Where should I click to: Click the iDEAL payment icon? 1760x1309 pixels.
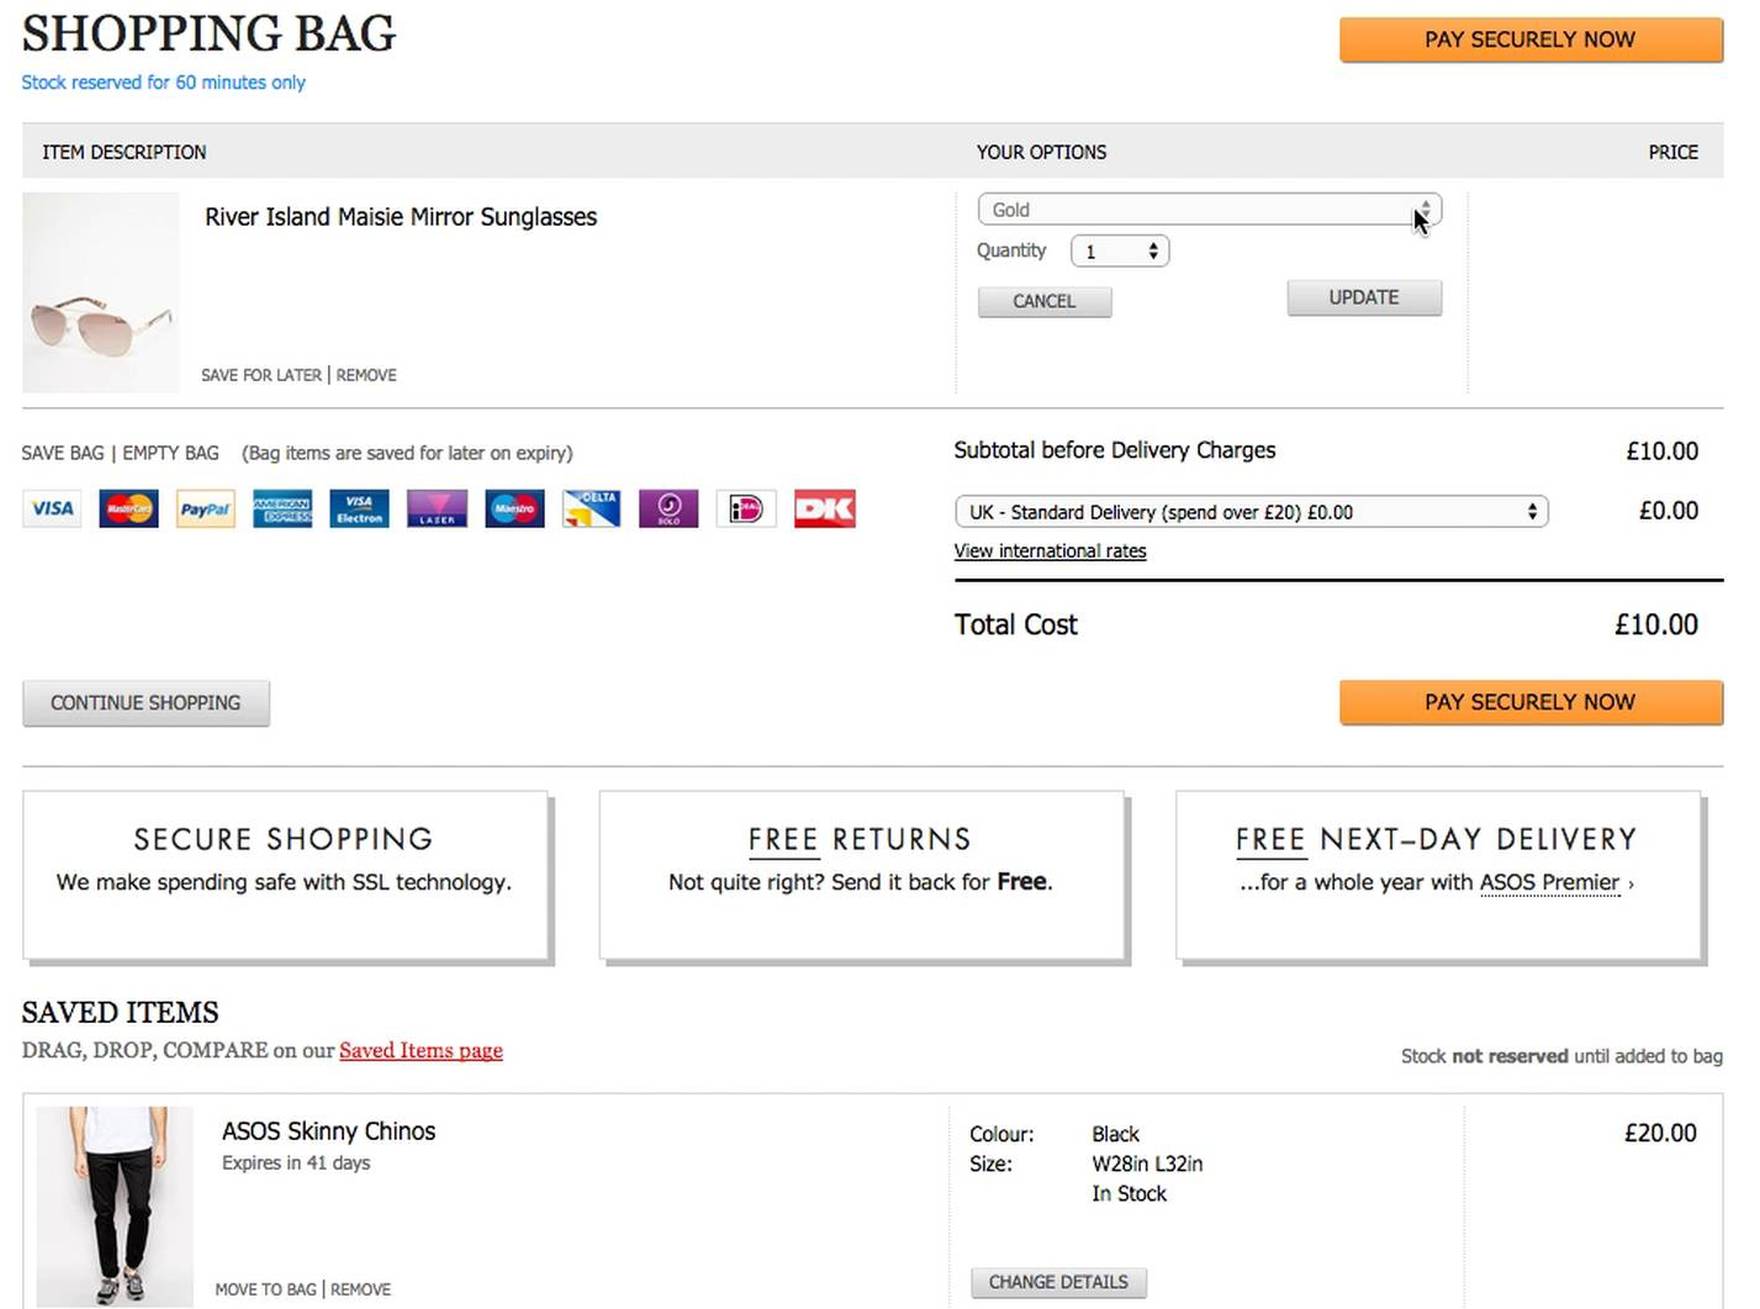746,509
